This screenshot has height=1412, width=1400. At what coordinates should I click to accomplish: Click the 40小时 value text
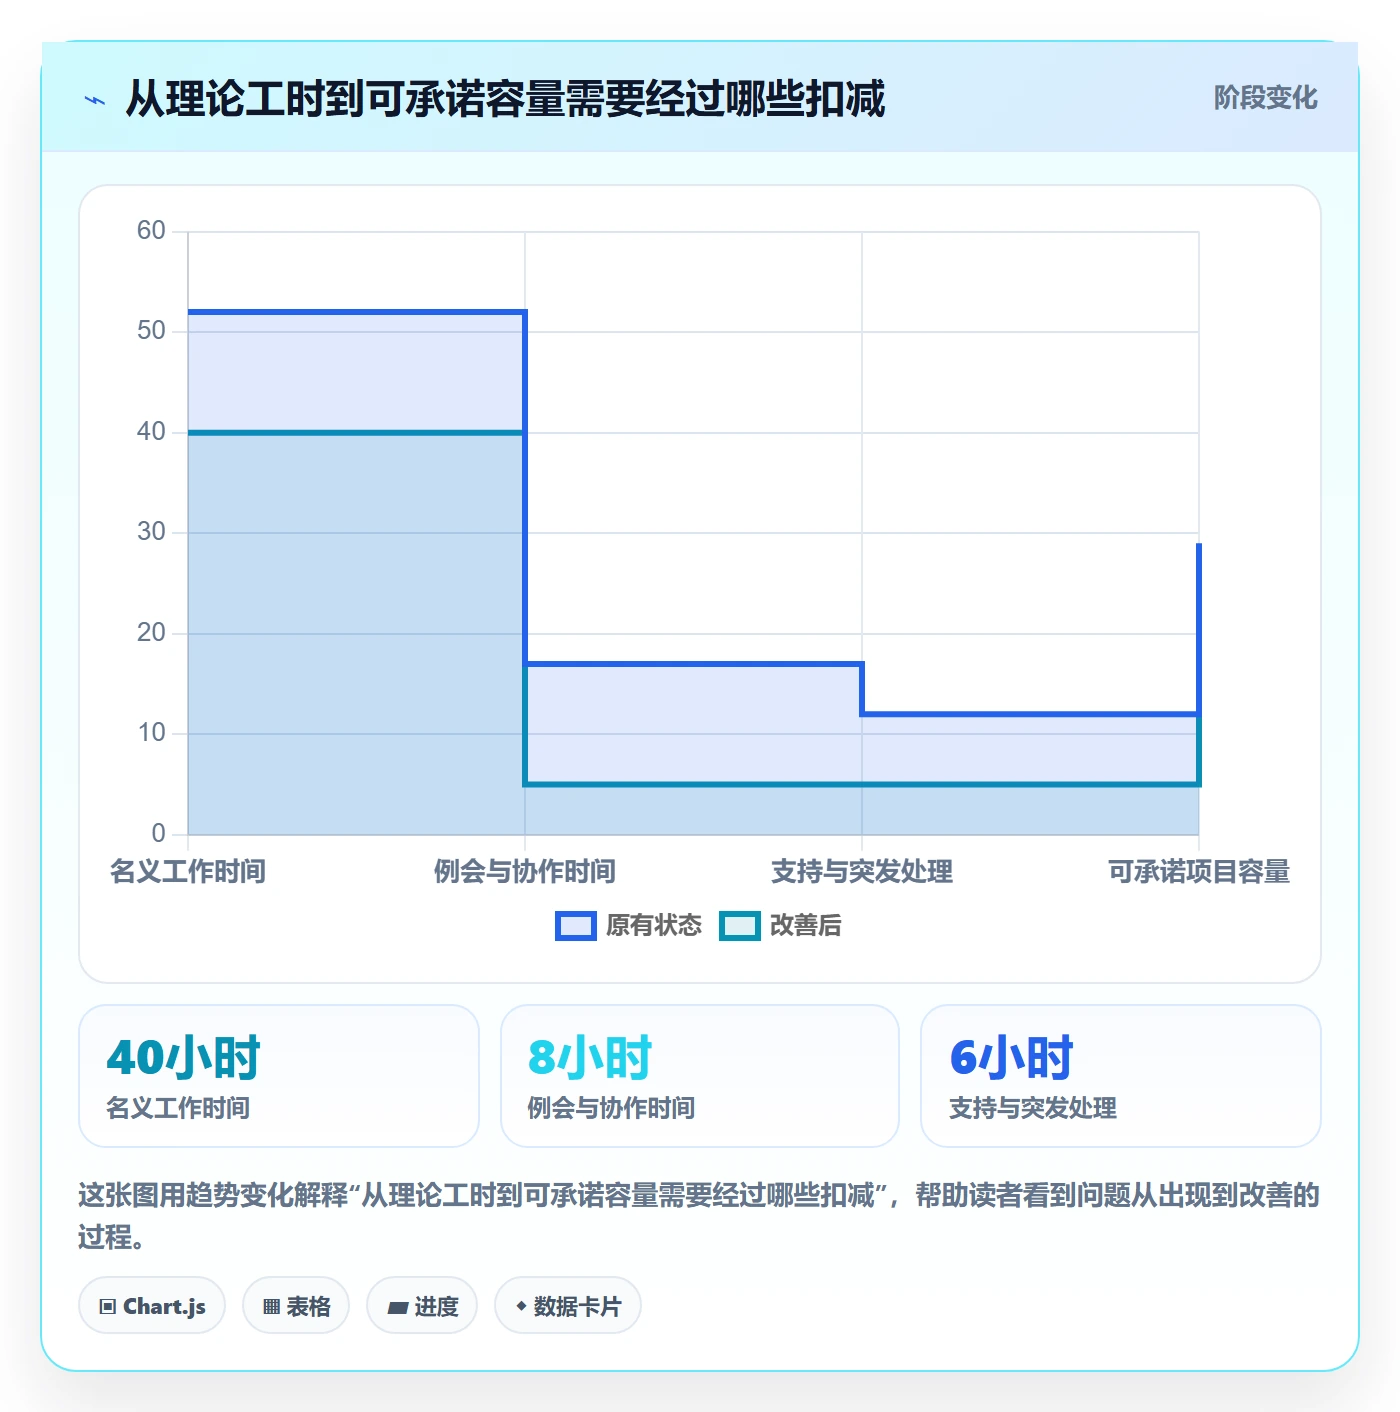(x=183, y=1057)
